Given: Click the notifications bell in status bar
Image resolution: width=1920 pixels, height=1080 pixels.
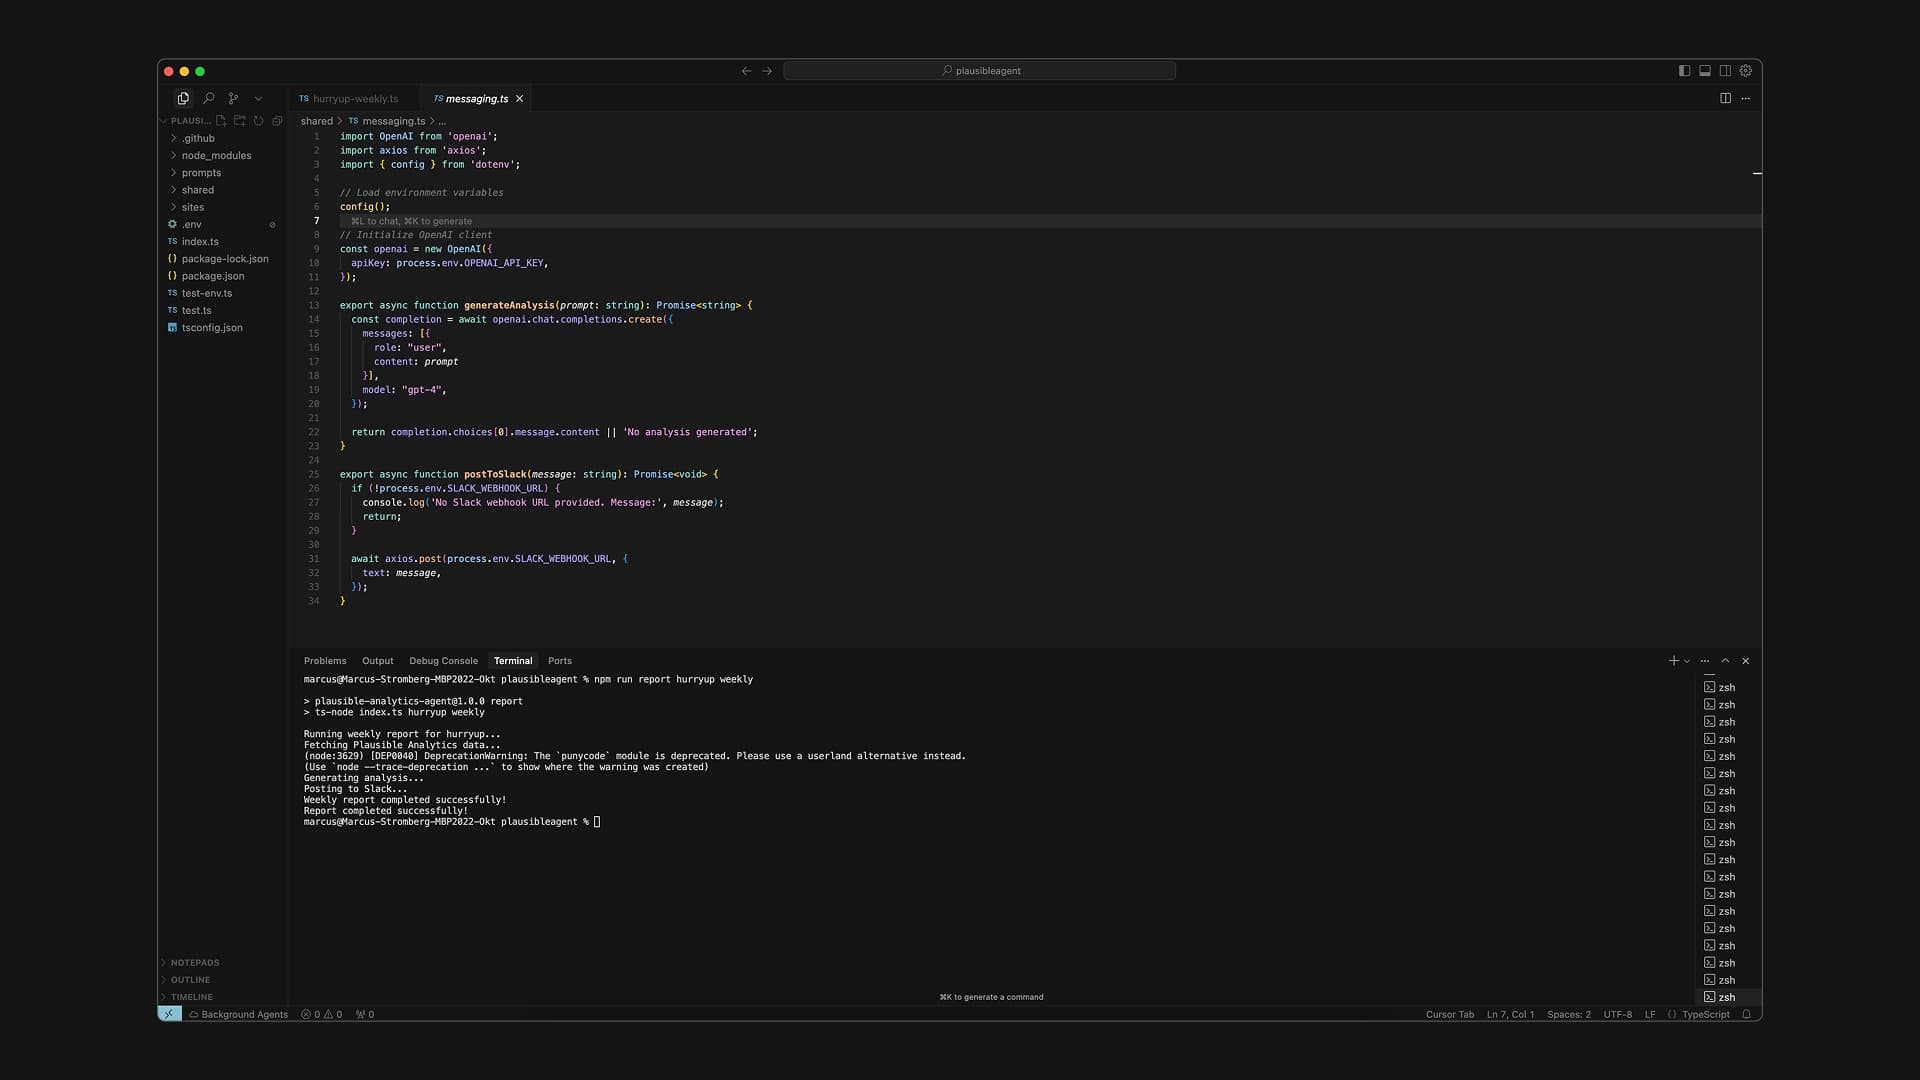Looking at the screenshot, I should click(1746, 1014).
